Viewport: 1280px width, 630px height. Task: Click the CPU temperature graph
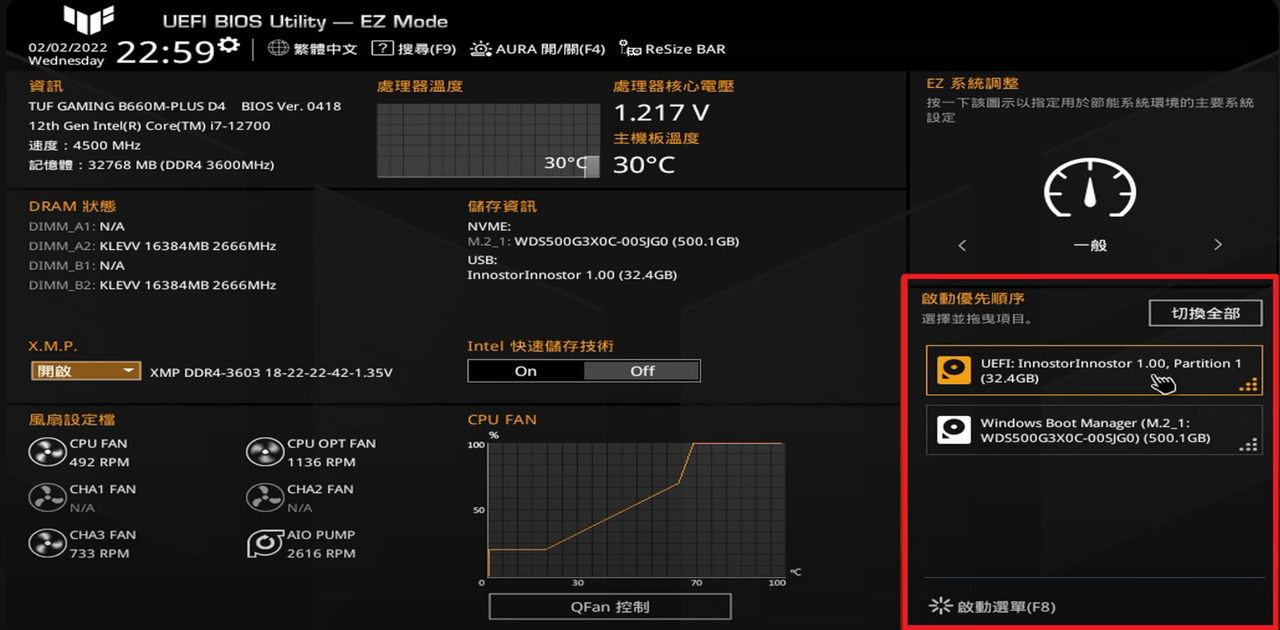488,141
